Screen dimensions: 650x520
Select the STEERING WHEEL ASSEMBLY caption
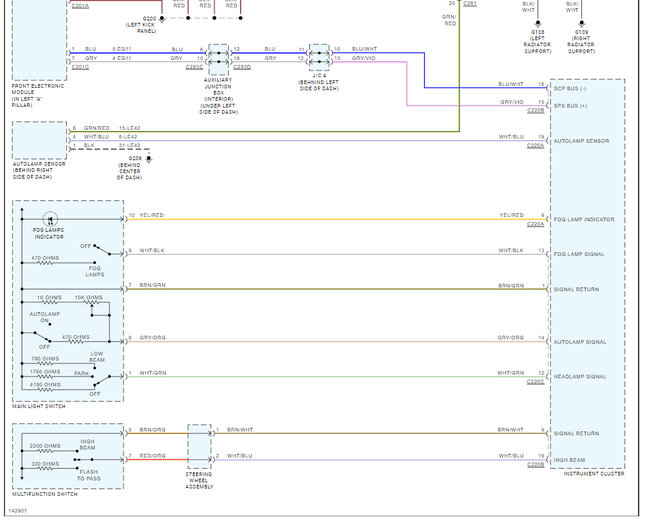[199, 480]
